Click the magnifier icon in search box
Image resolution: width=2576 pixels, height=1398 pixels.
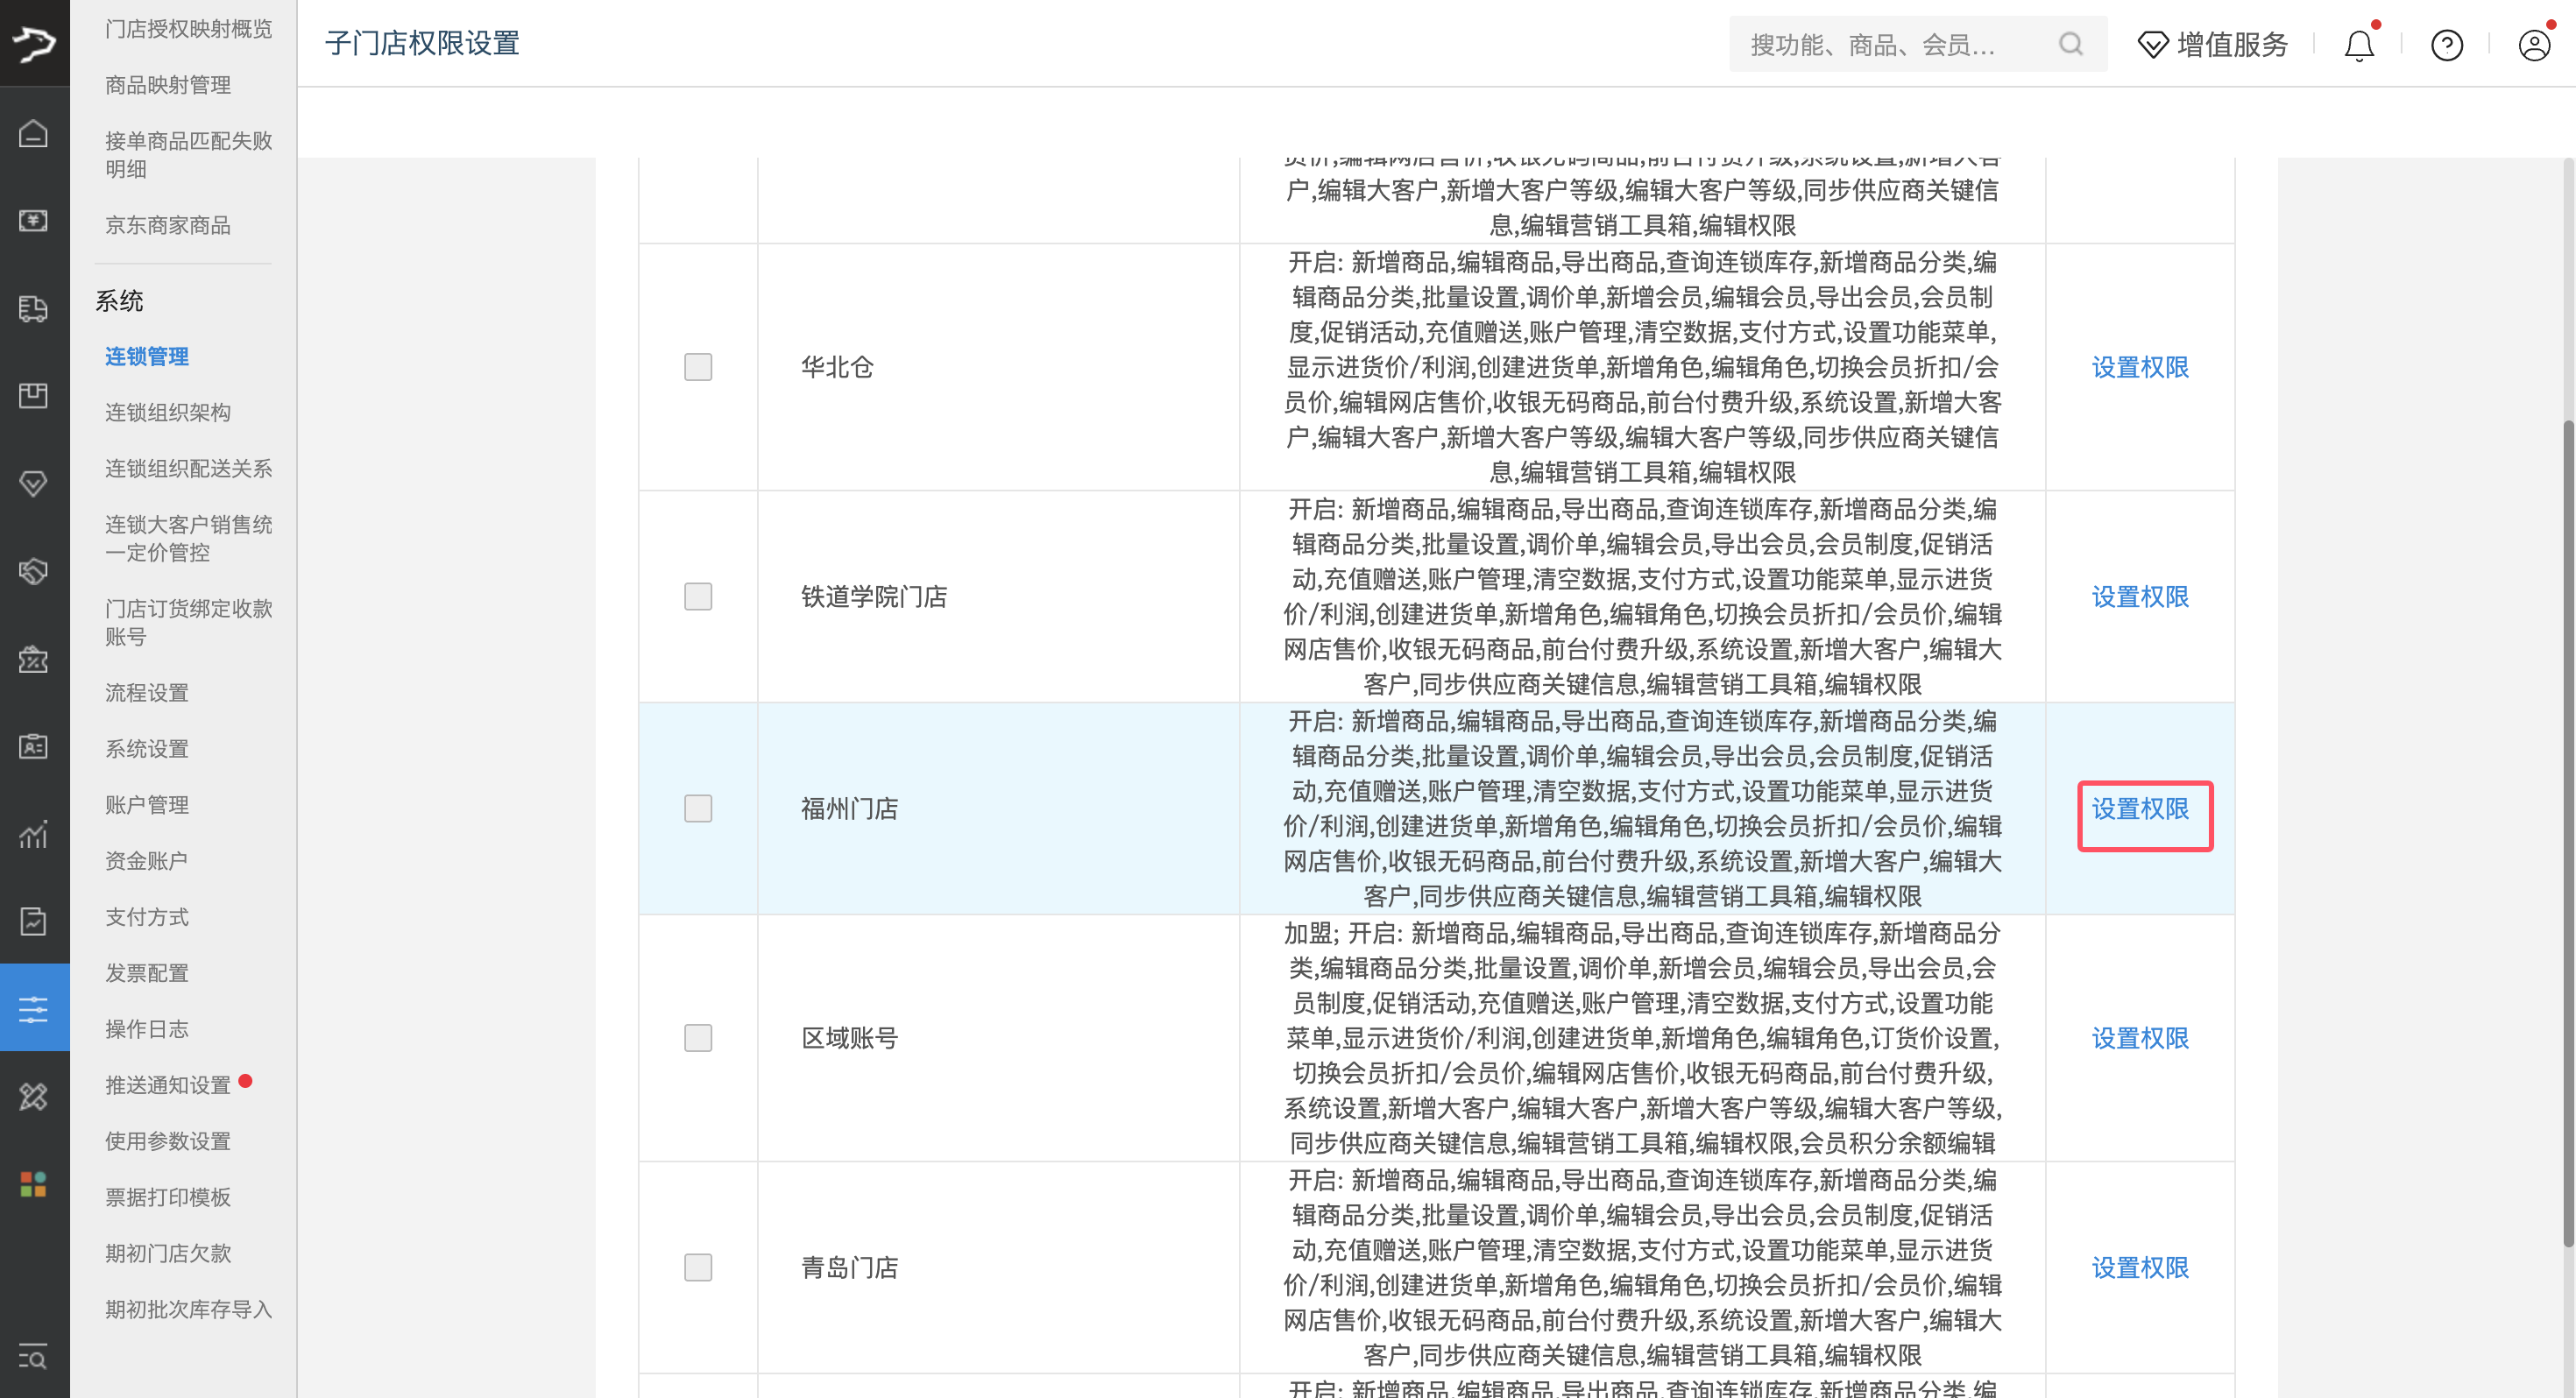point(2071,44)
